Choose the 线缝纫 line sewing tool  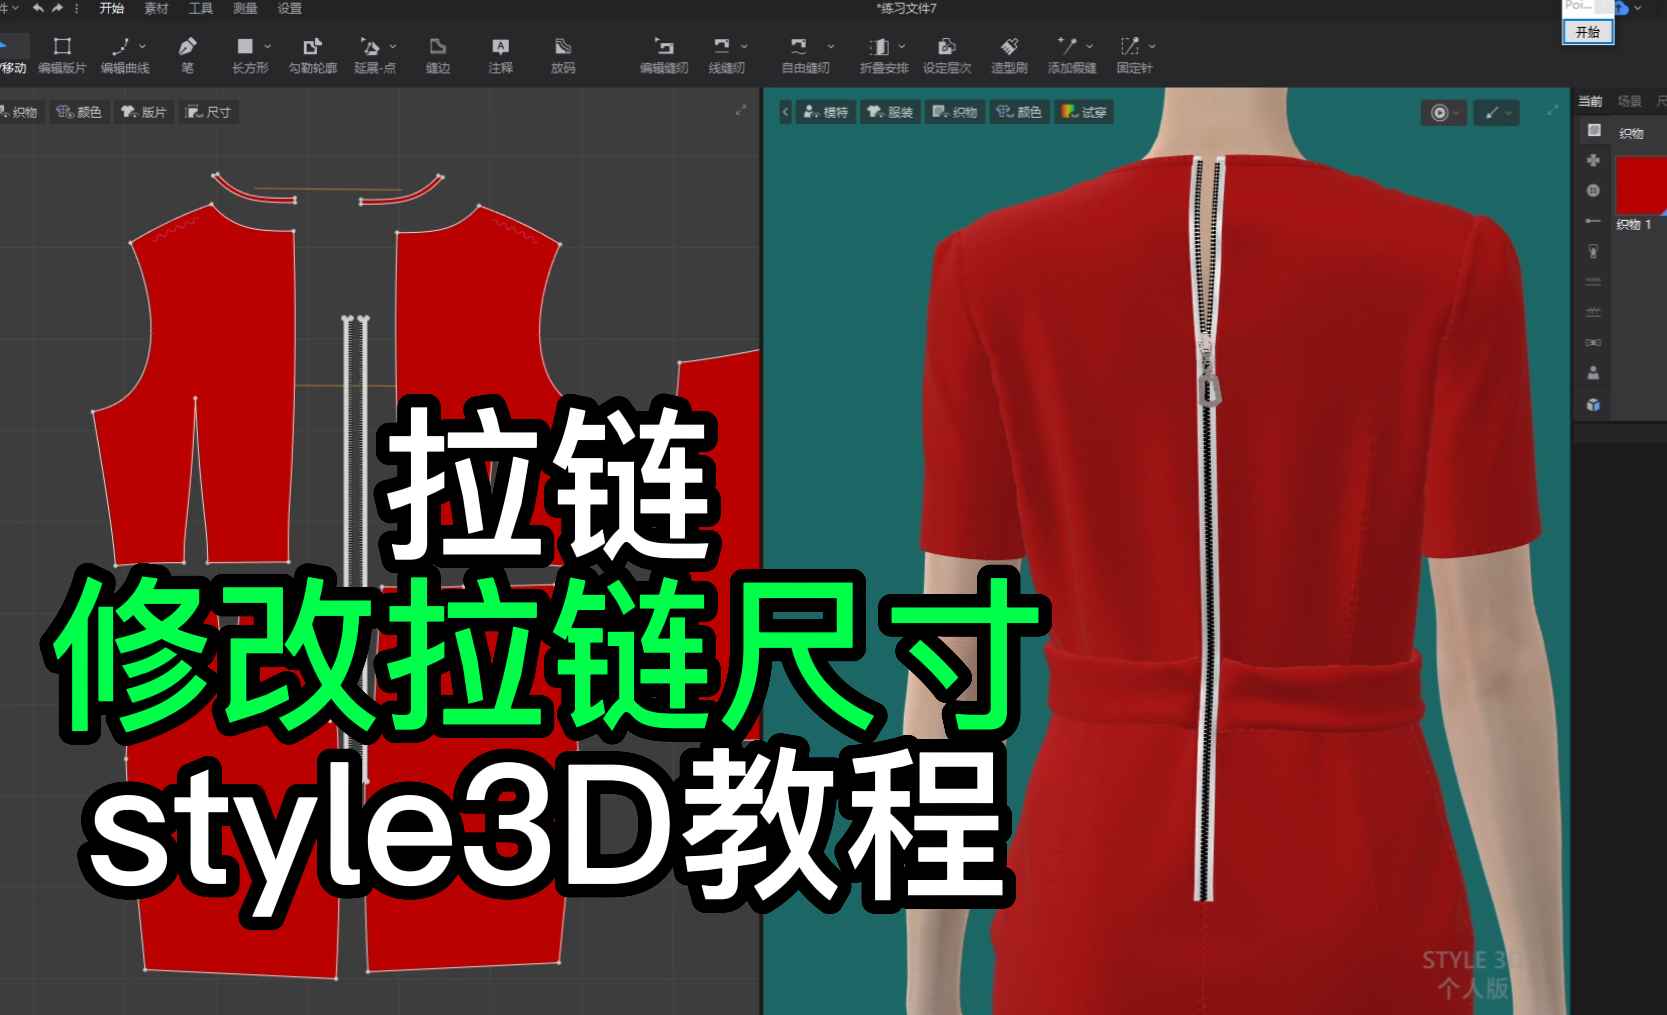tap(726, 55)
